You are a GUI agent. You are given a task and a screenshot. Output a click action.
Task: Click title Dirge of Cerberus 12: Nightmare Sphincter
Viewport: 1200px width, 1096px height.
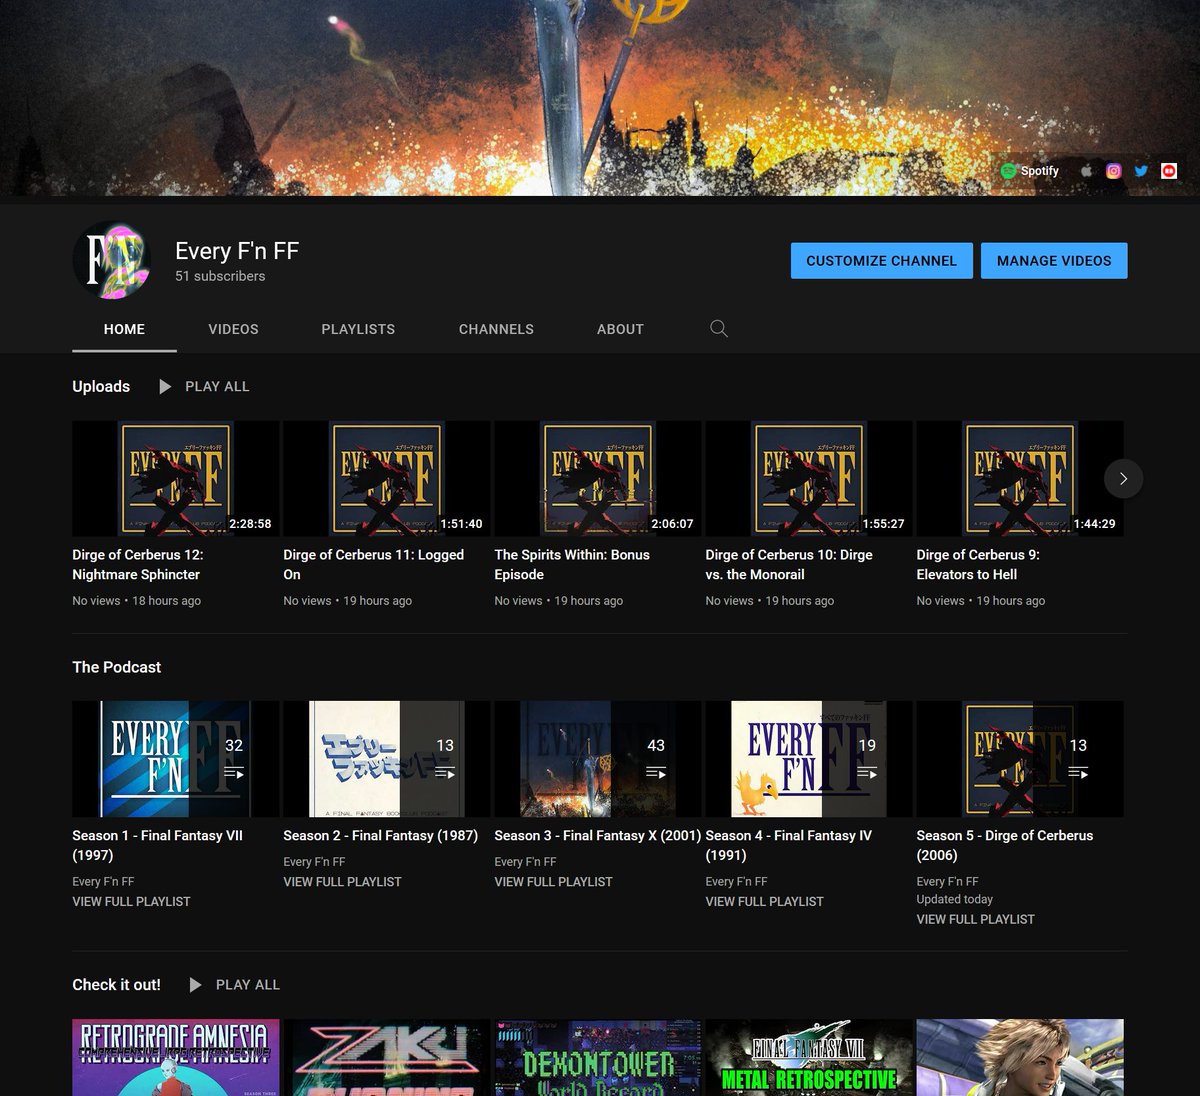point(137,565)
